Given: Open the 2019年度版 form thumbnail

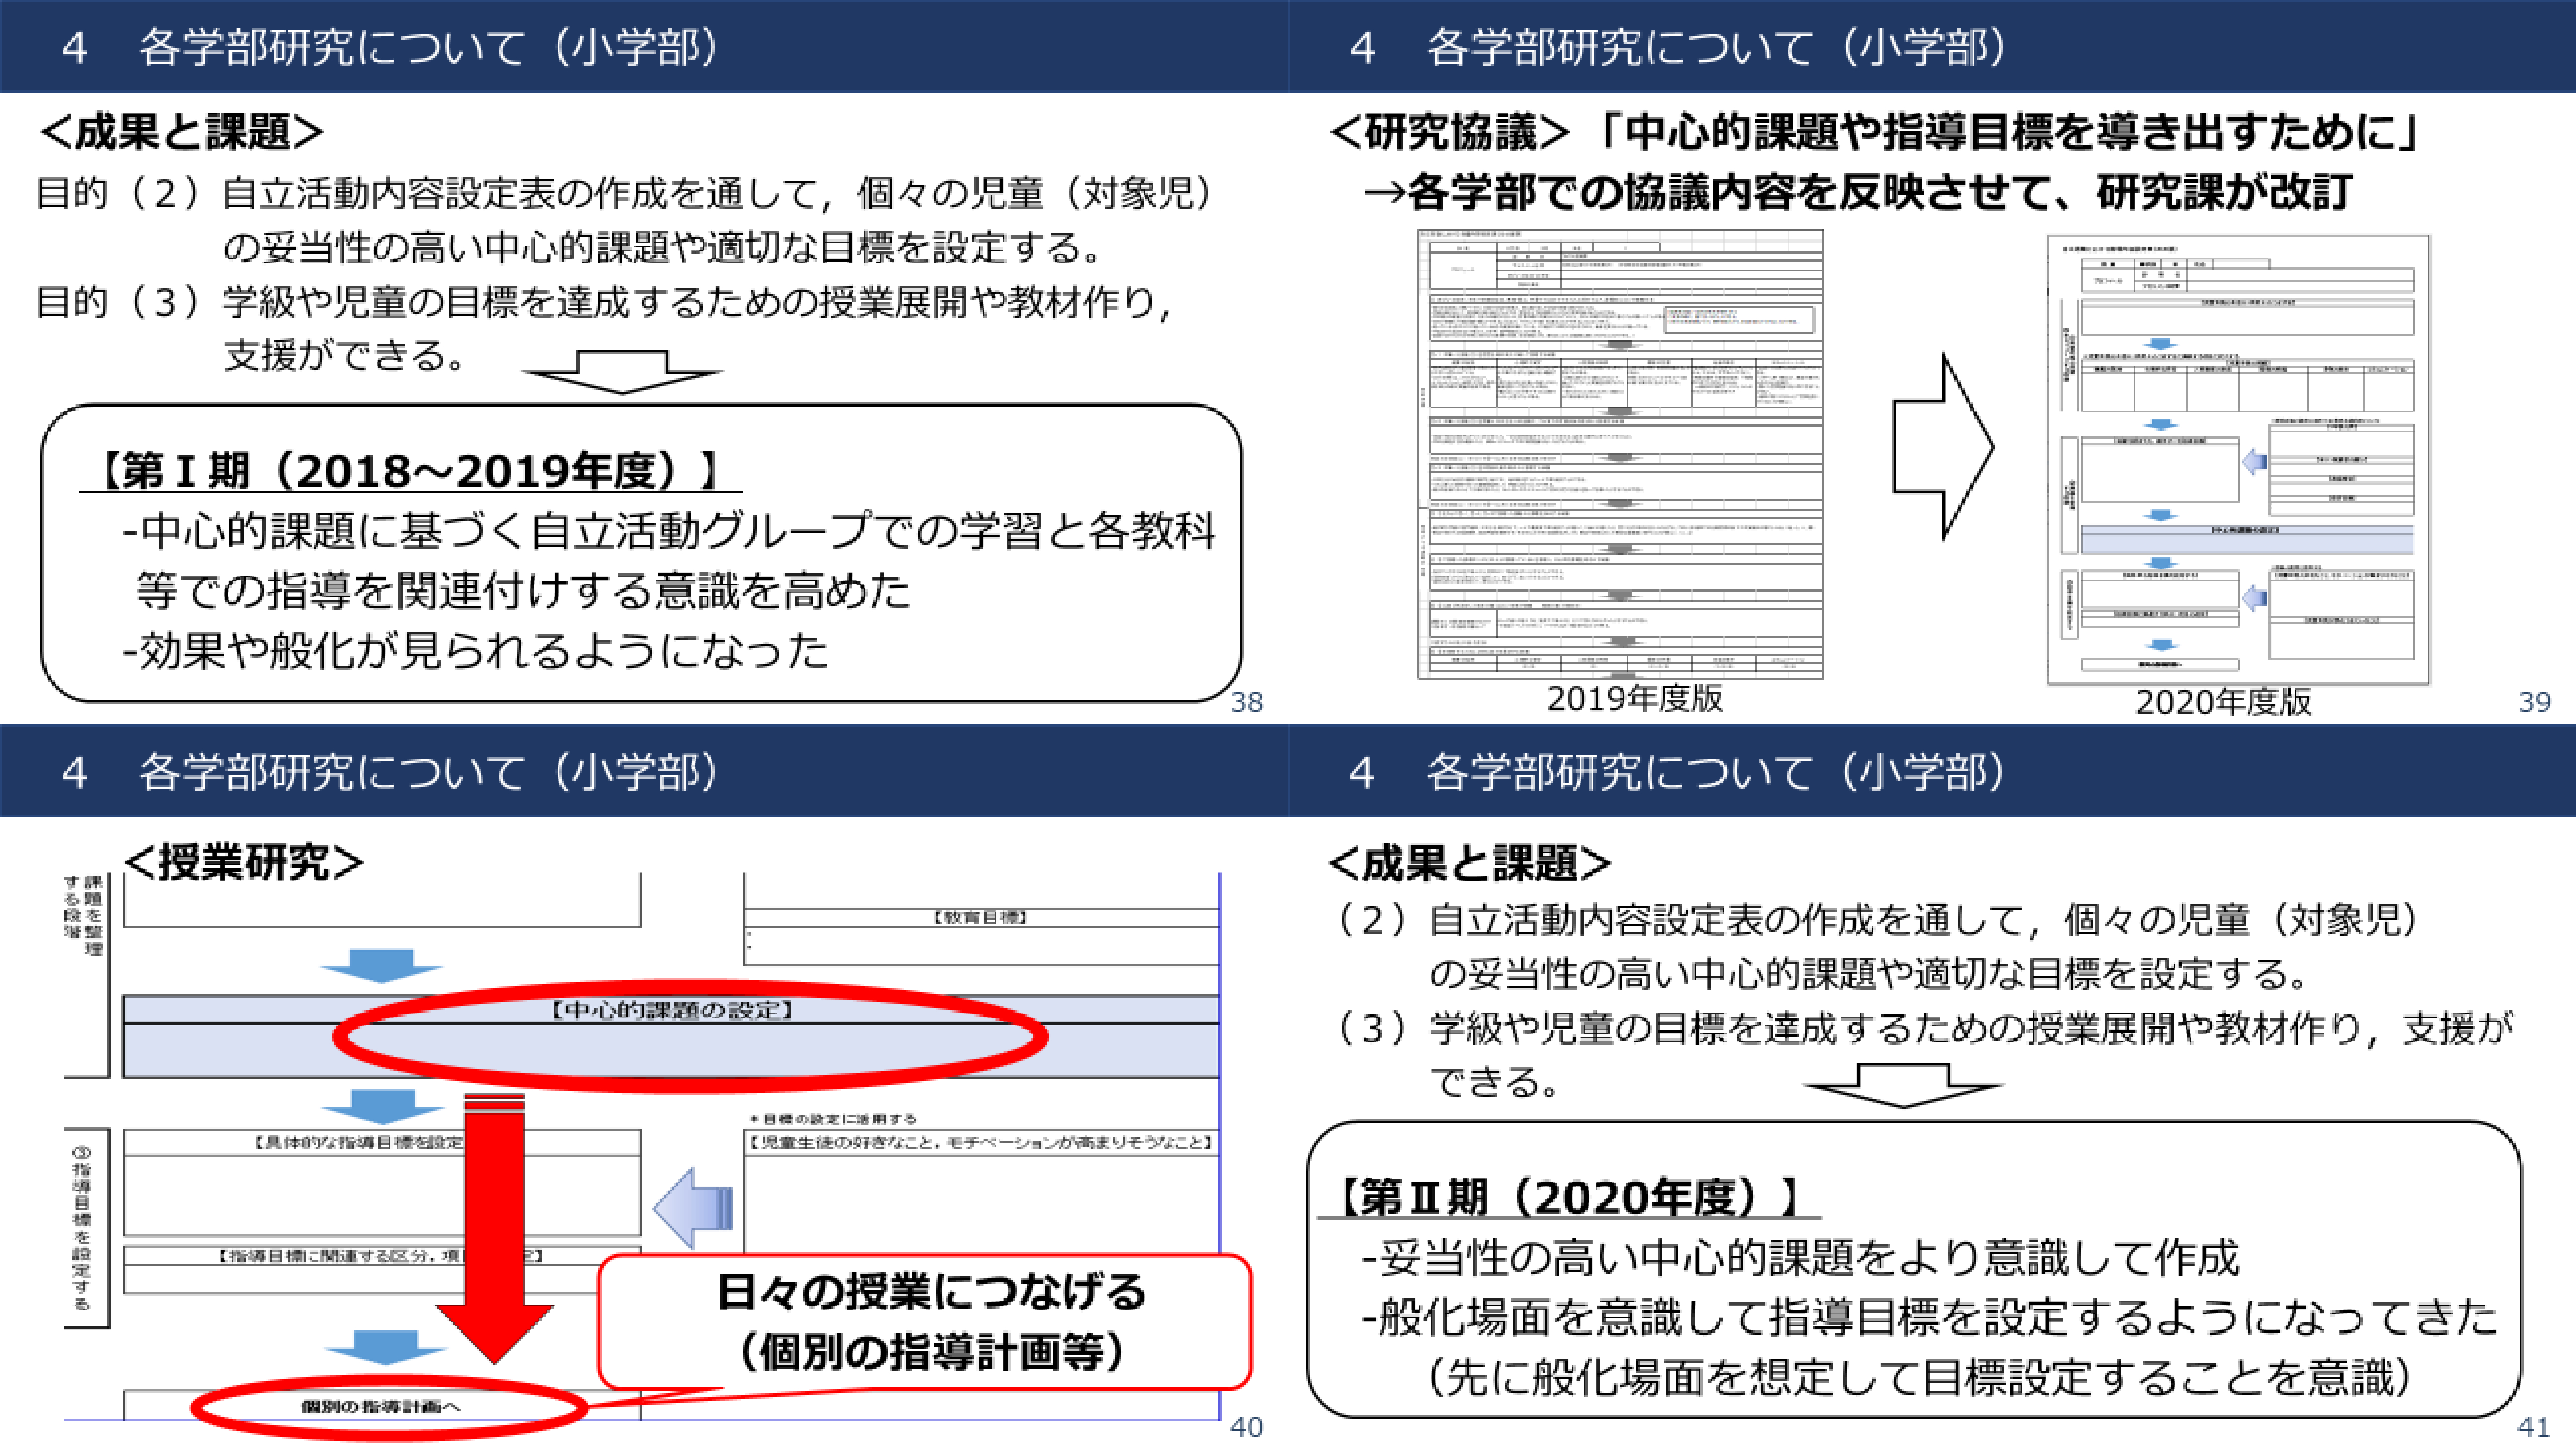Looking at the screenshot, I should pyautogui.click(x=1620, y=455).
